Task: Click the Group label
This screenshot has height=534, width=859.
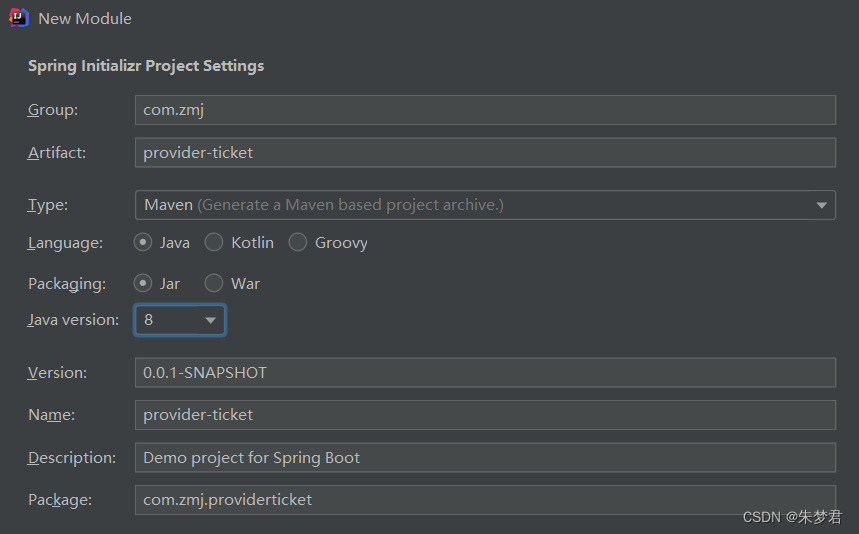Action: tap(53, 110)
